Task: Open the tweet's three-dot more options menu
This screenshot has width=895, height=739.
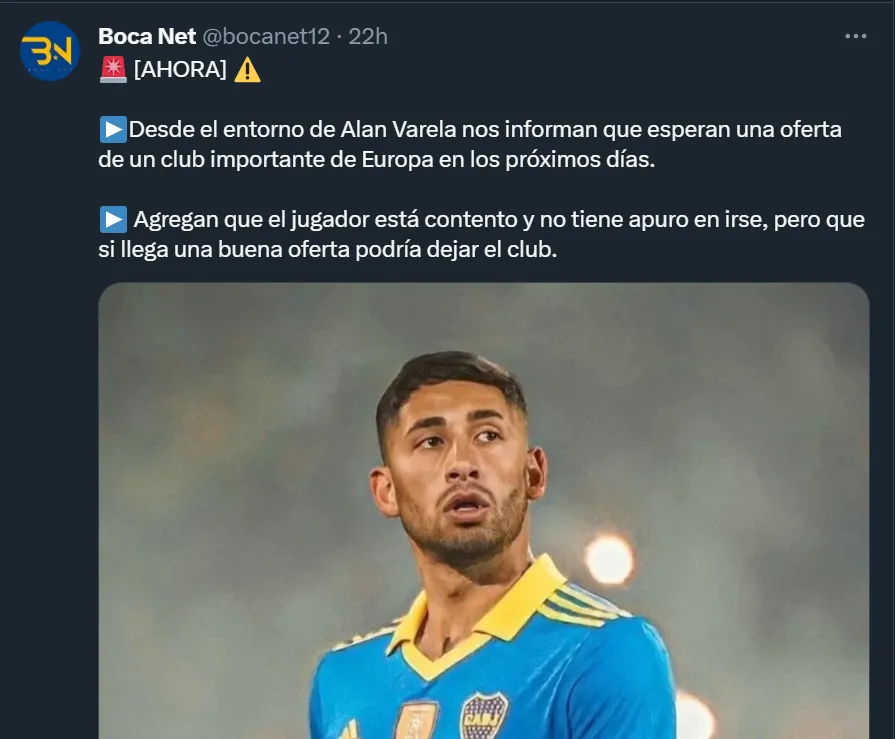Action: pos(856,36)
